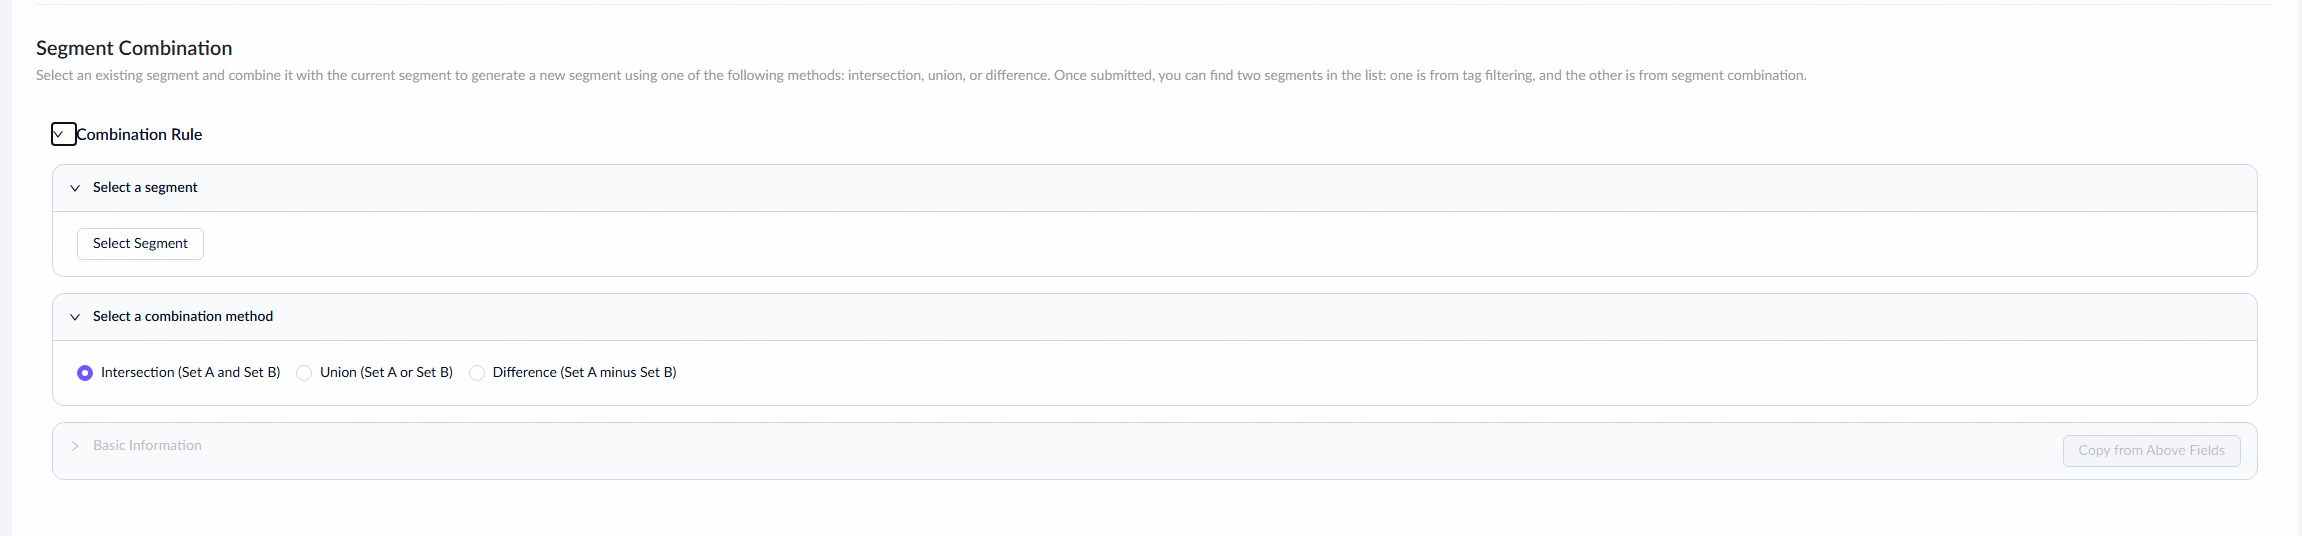Click the "Select a segment" panel title
The height and width of the screenshot is (536, 2302).
click(x=145, y=188)
